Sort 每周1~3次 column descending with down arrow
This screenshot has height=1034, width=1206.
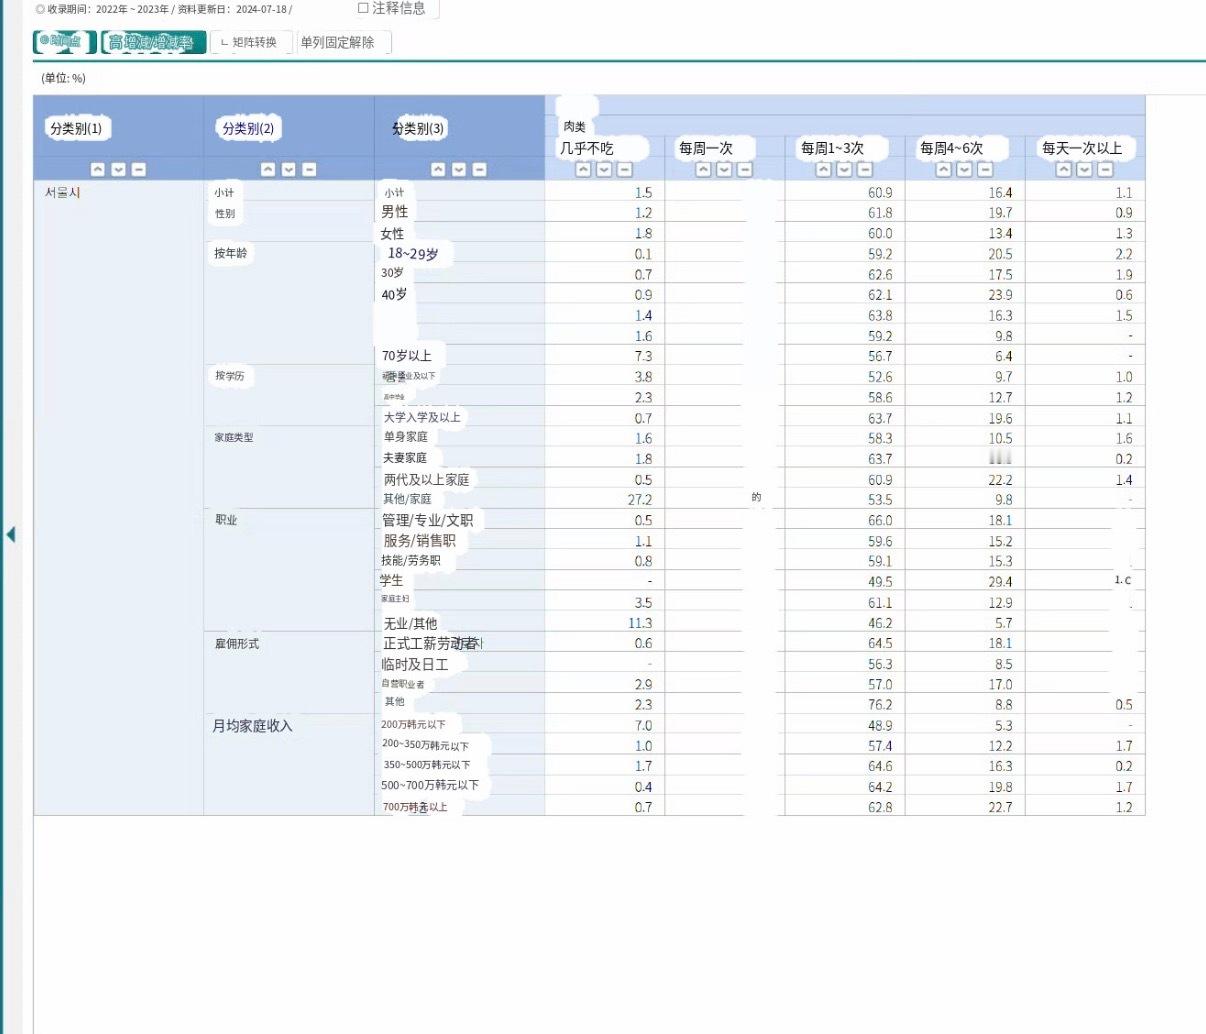[x=844, y=169]
